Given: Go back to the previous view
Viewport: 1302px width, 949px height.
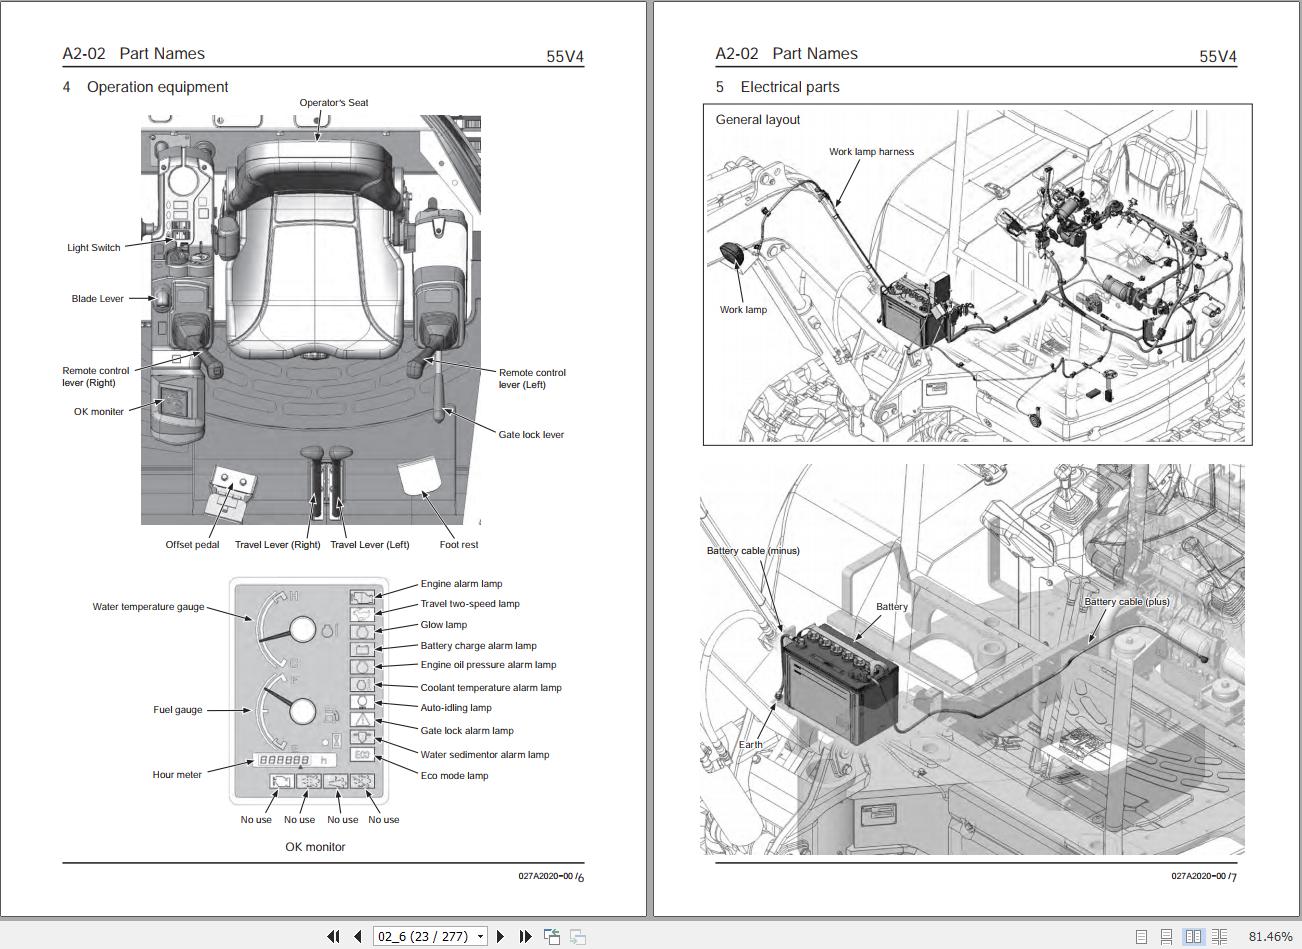Looking at the screenshot, I should [x=551, y=936].
